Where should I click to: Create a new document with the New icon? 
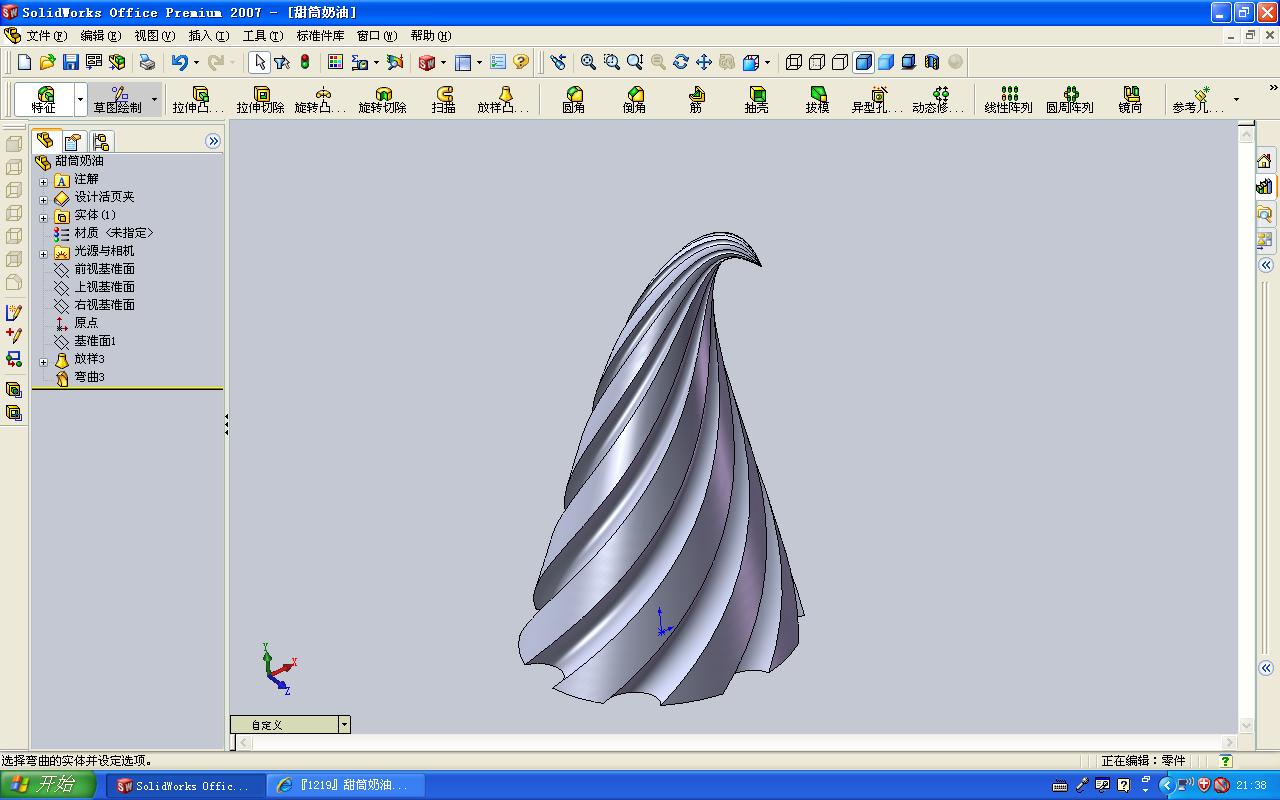click(25, 62)
